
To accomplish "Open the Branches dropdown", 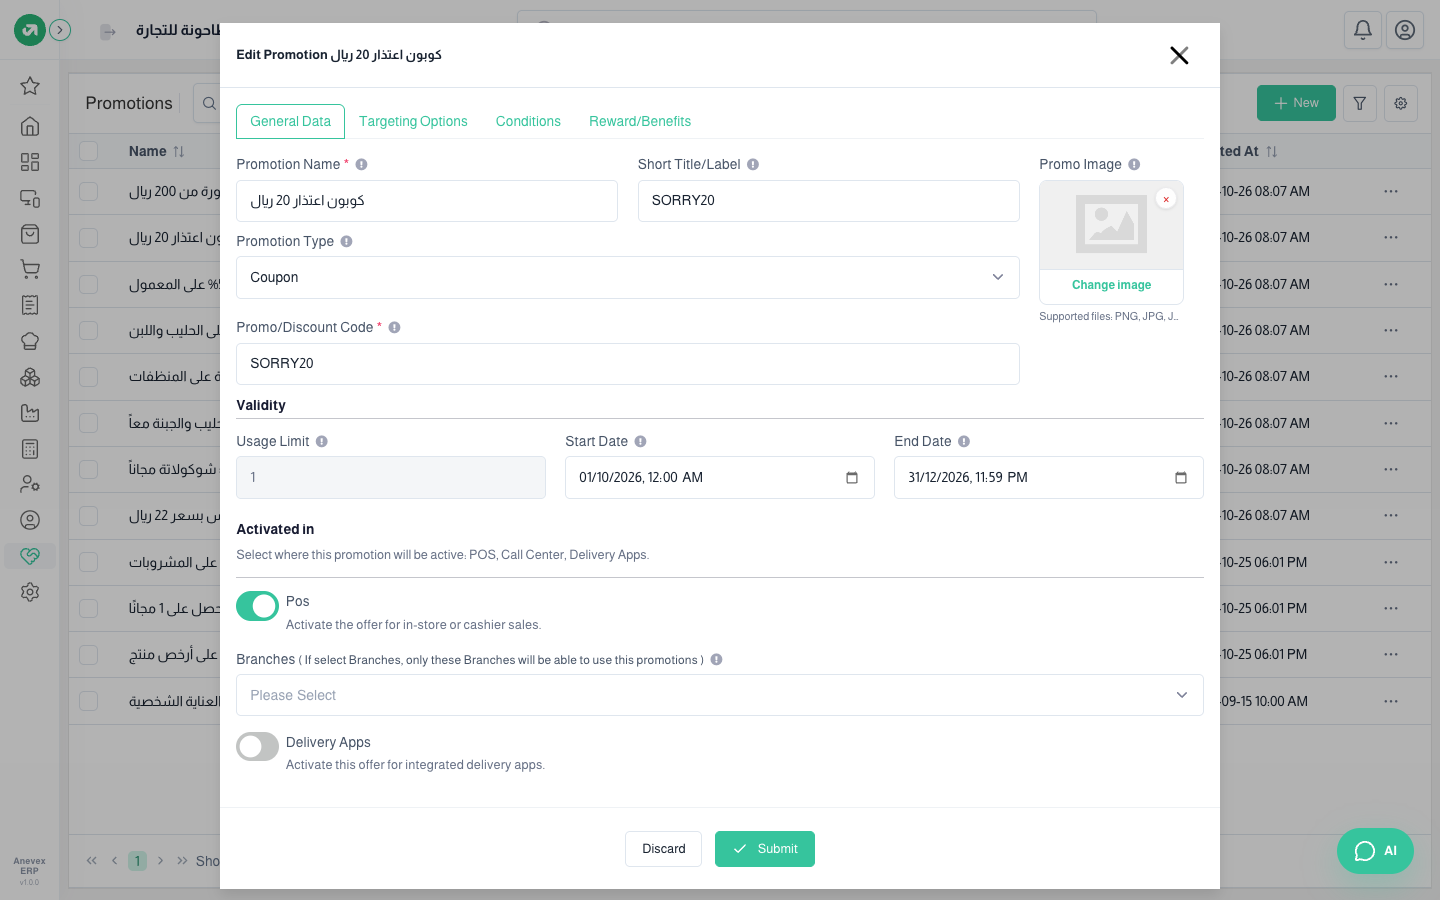I will click(720, 695).
